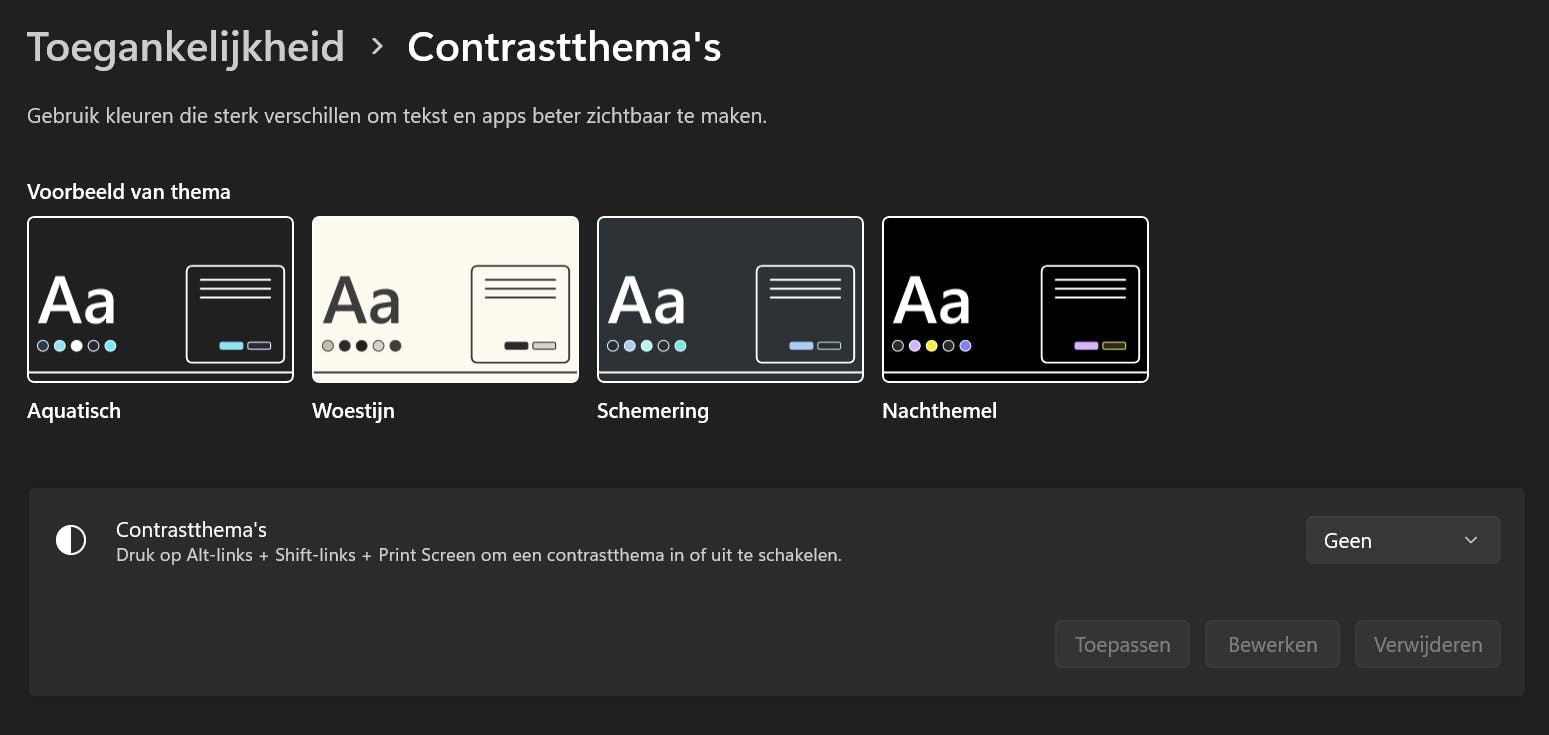Click the breadcrumb chevron separator
This screenshot has width=1549, height=735.
377,46
